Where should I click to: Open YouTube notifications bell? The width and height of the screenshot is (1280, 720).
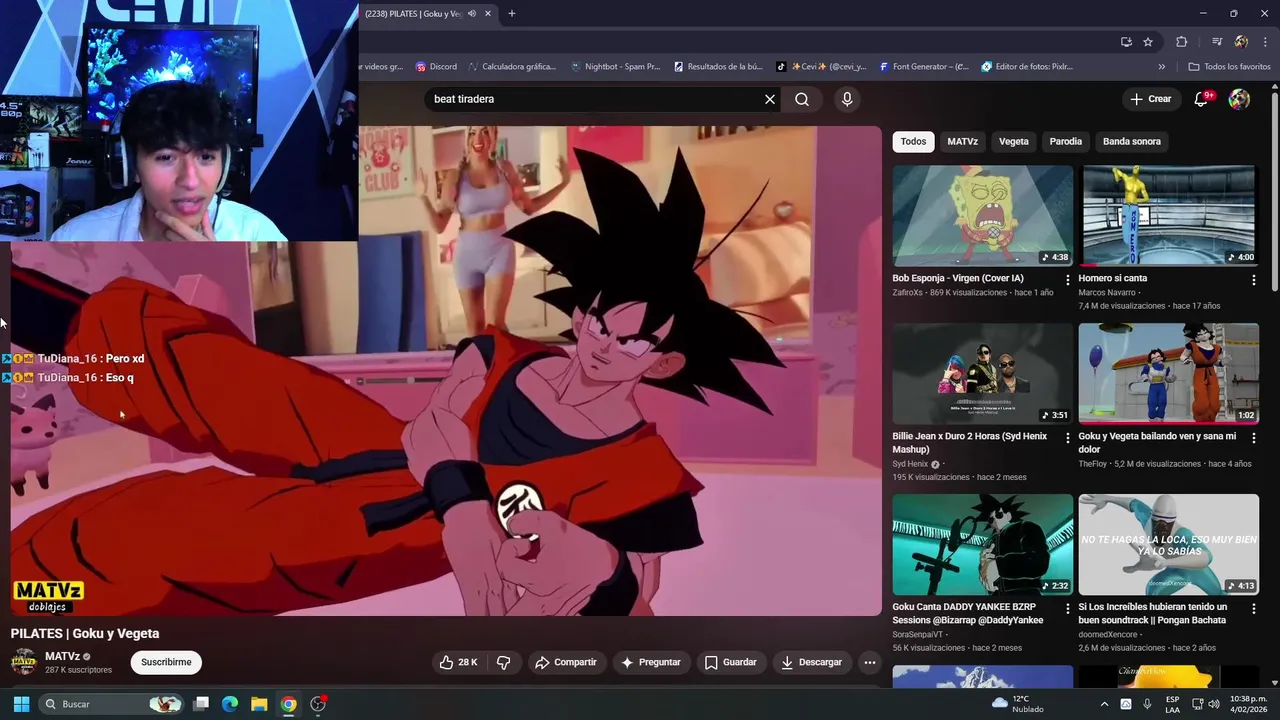[x=1202, y=99]
